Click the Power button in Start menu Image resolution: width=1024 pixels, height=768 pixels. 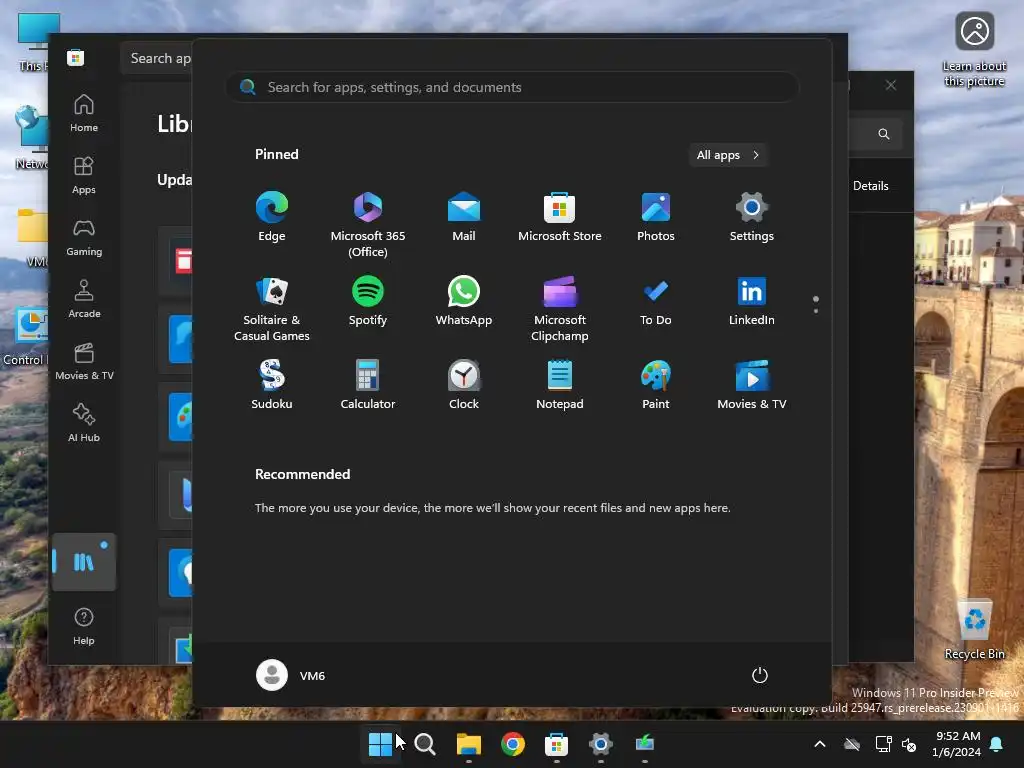(x=760, y=675)
